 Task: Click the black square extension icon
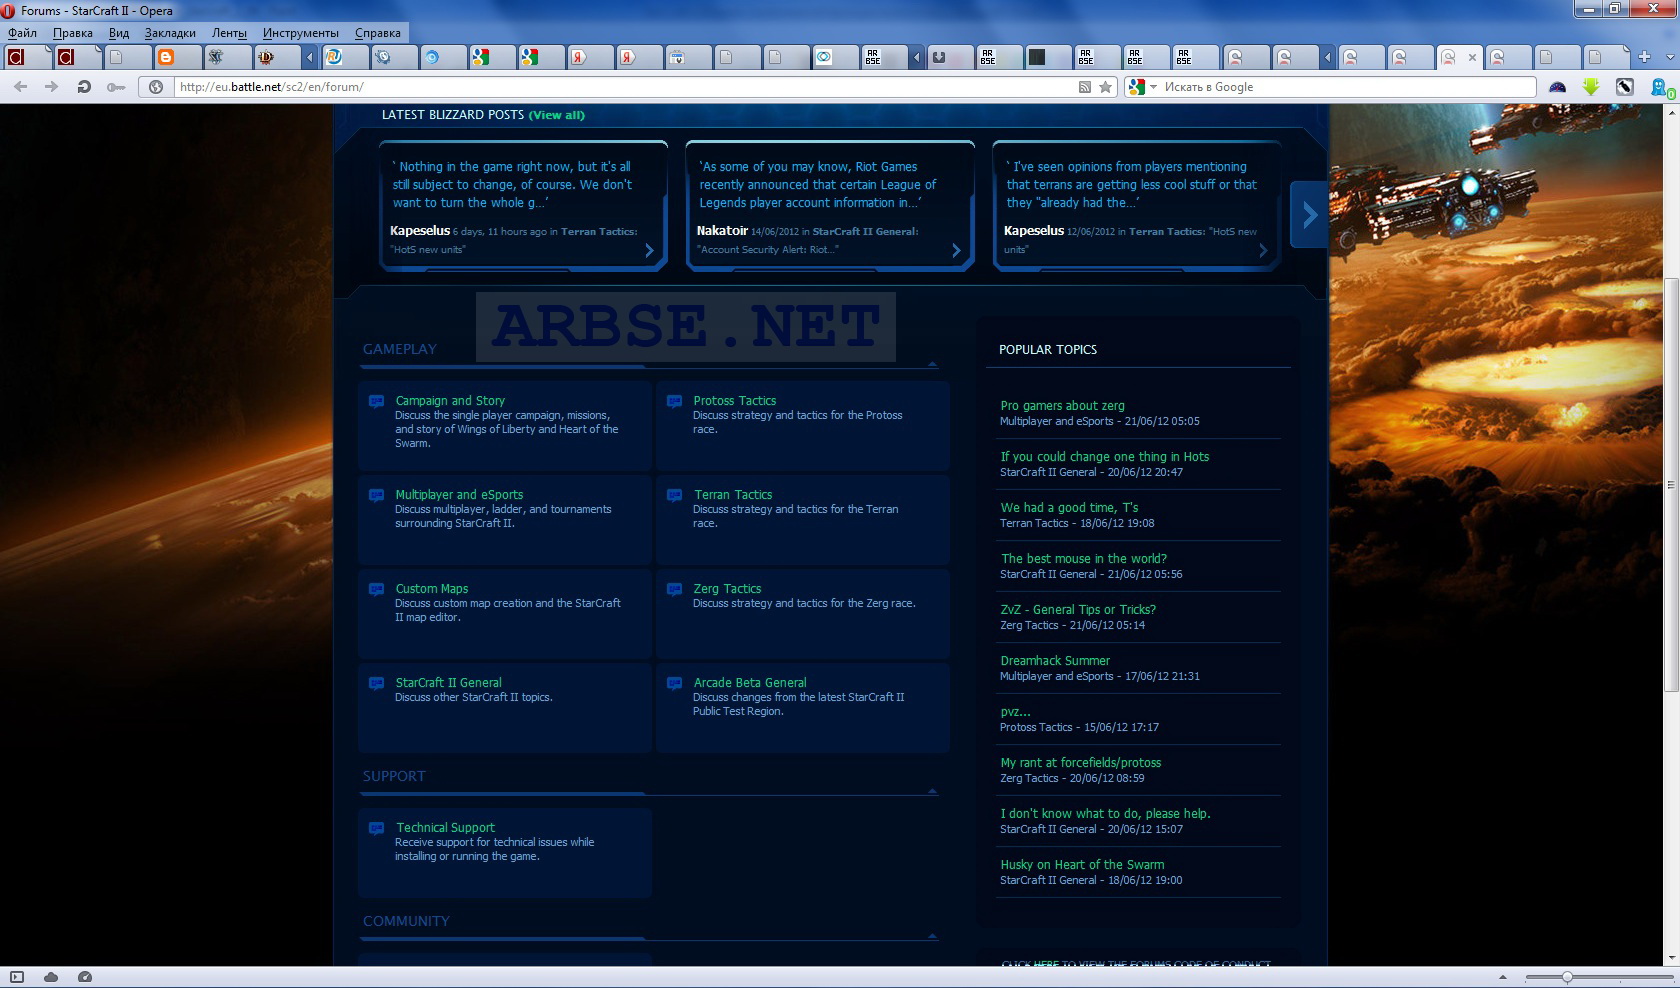point(1624,87)
